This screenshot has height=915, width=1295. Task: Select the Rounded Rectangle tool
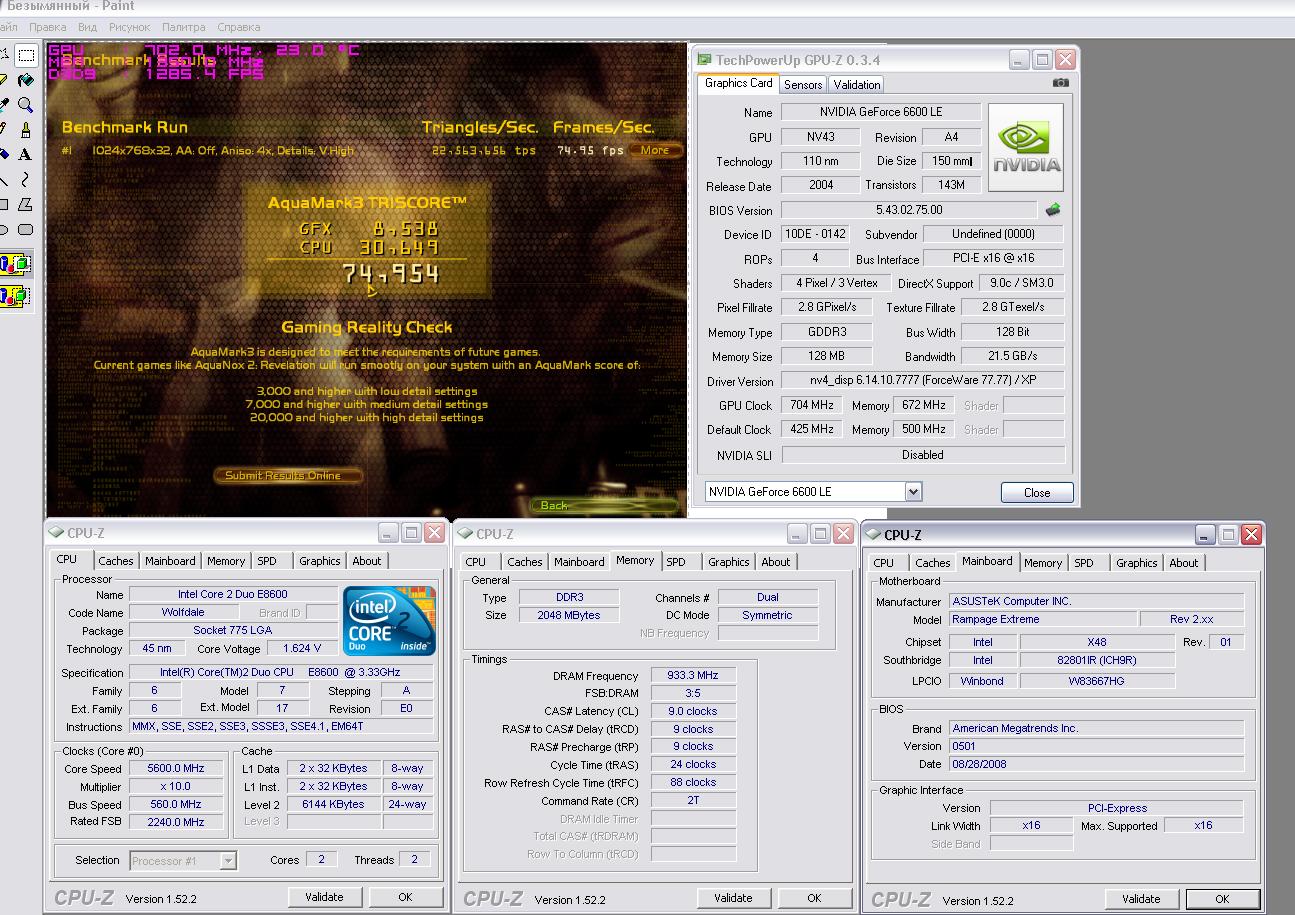pos(26,229)
